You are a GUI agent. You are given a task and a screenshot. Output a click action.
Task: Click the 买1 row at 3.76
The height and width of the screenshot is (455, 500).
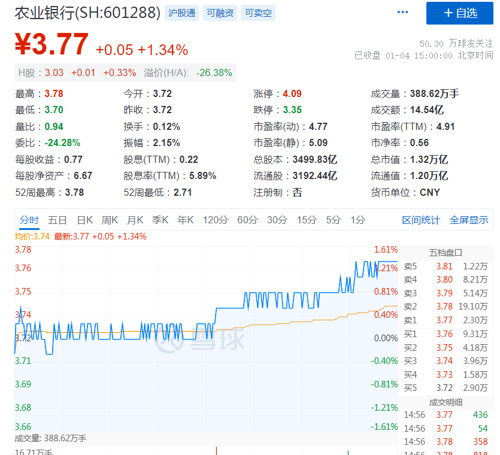(446, 334)
